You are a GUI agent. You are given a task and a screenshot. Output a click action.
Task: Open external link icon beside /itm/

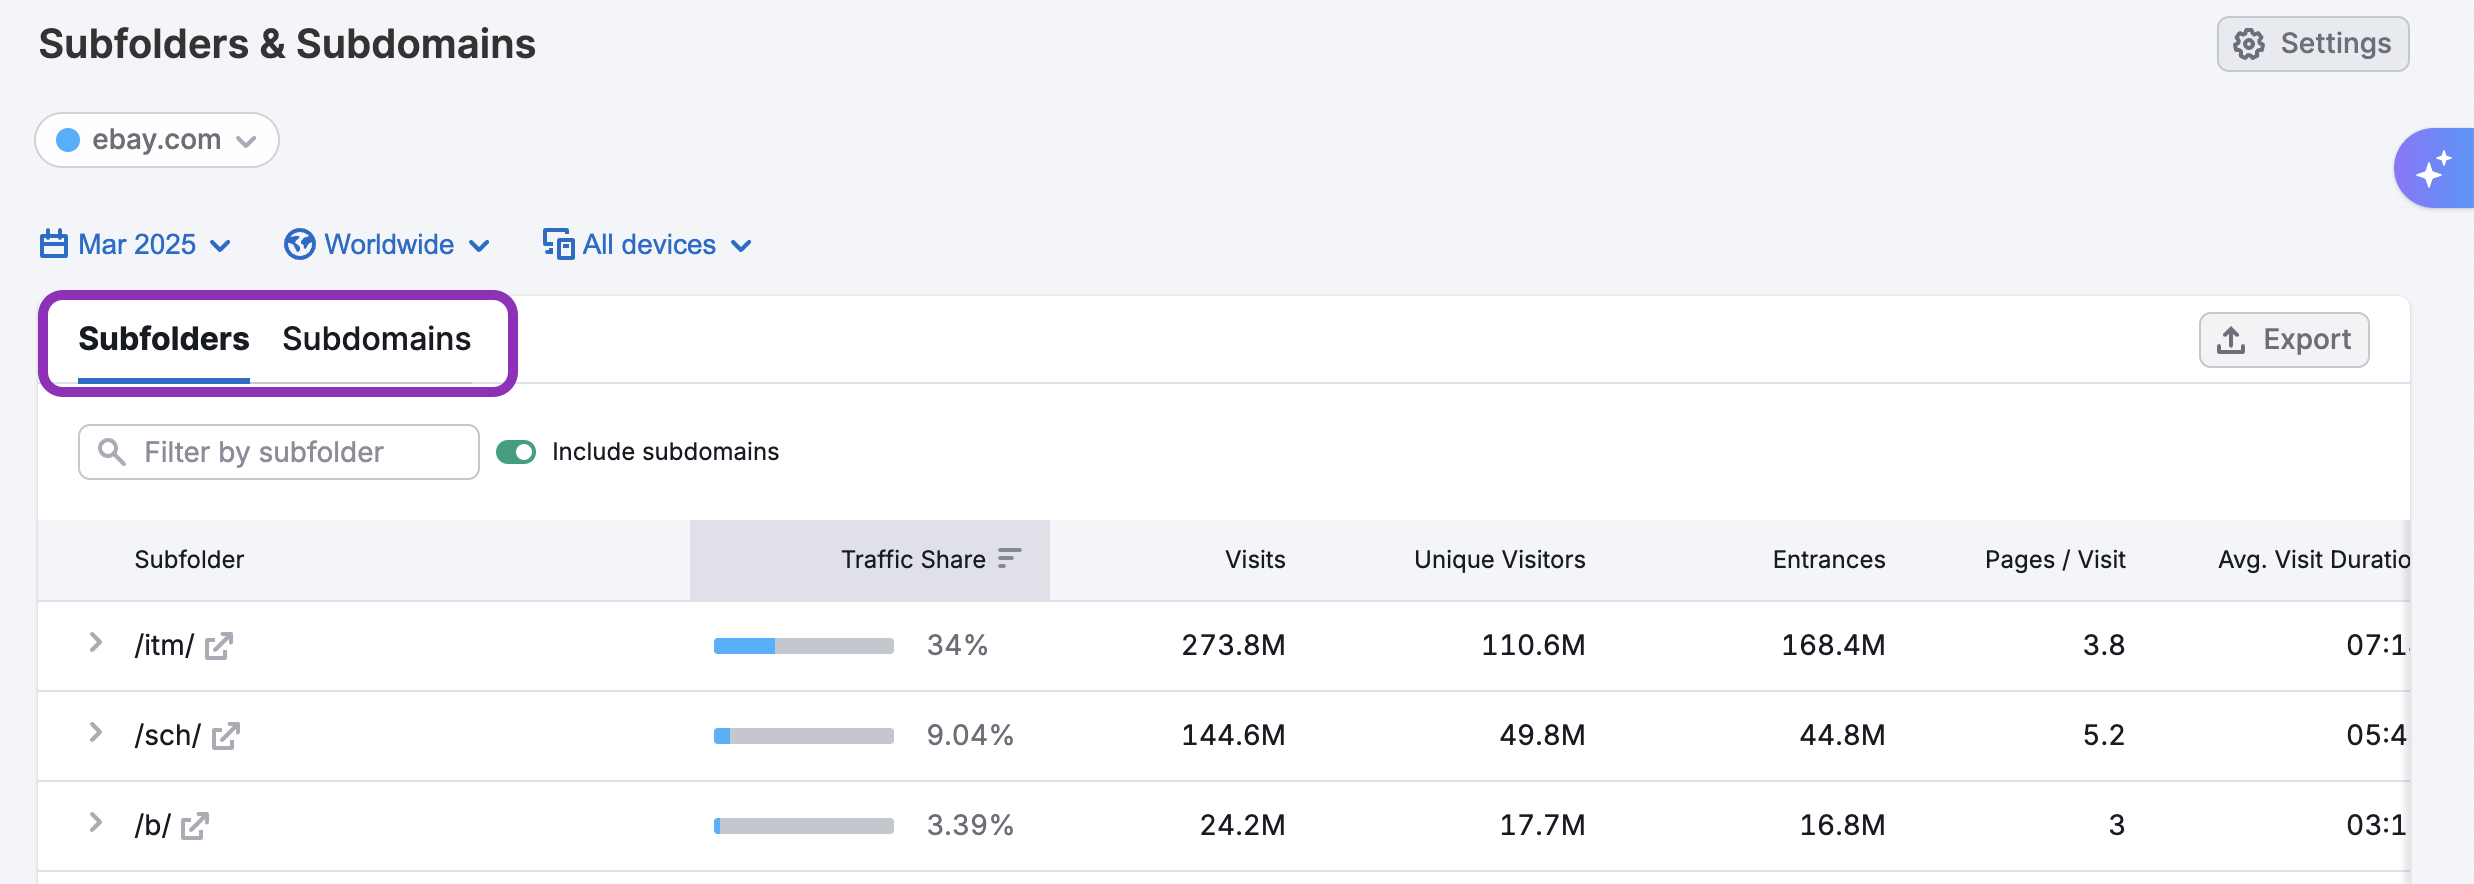click(218, 646)
